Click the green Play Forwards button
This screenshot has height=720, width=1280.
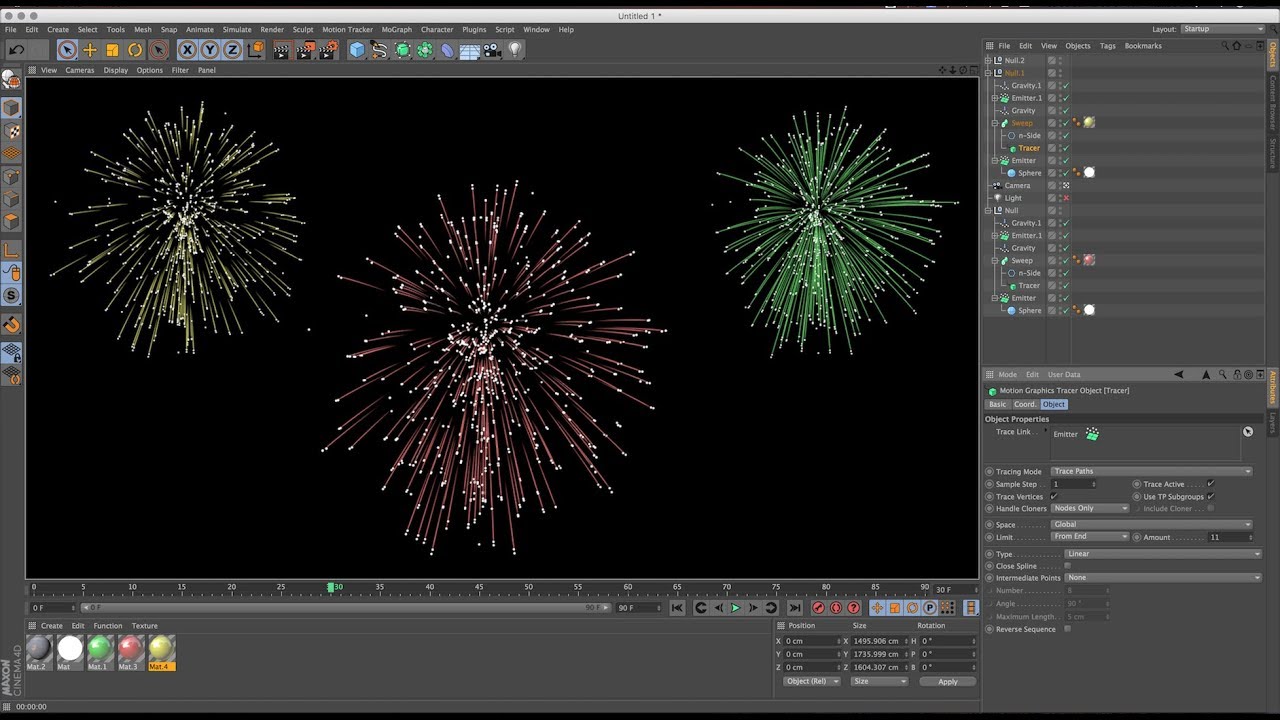(x=736, y=607)
